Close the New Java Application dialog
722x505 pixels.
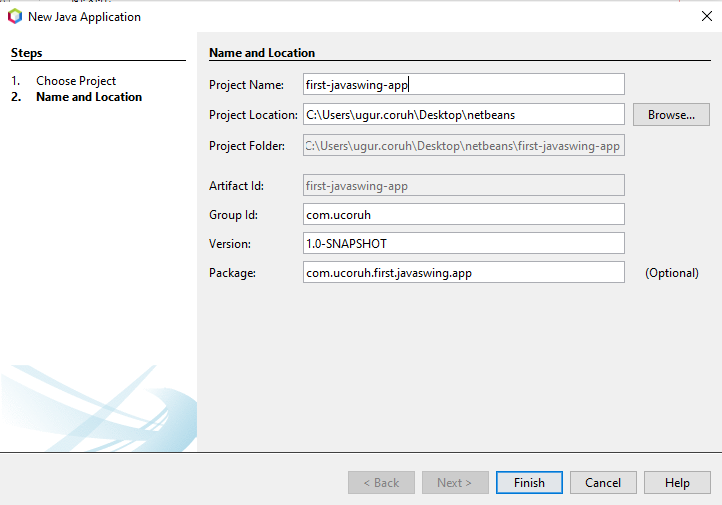(x=707, y=16)
